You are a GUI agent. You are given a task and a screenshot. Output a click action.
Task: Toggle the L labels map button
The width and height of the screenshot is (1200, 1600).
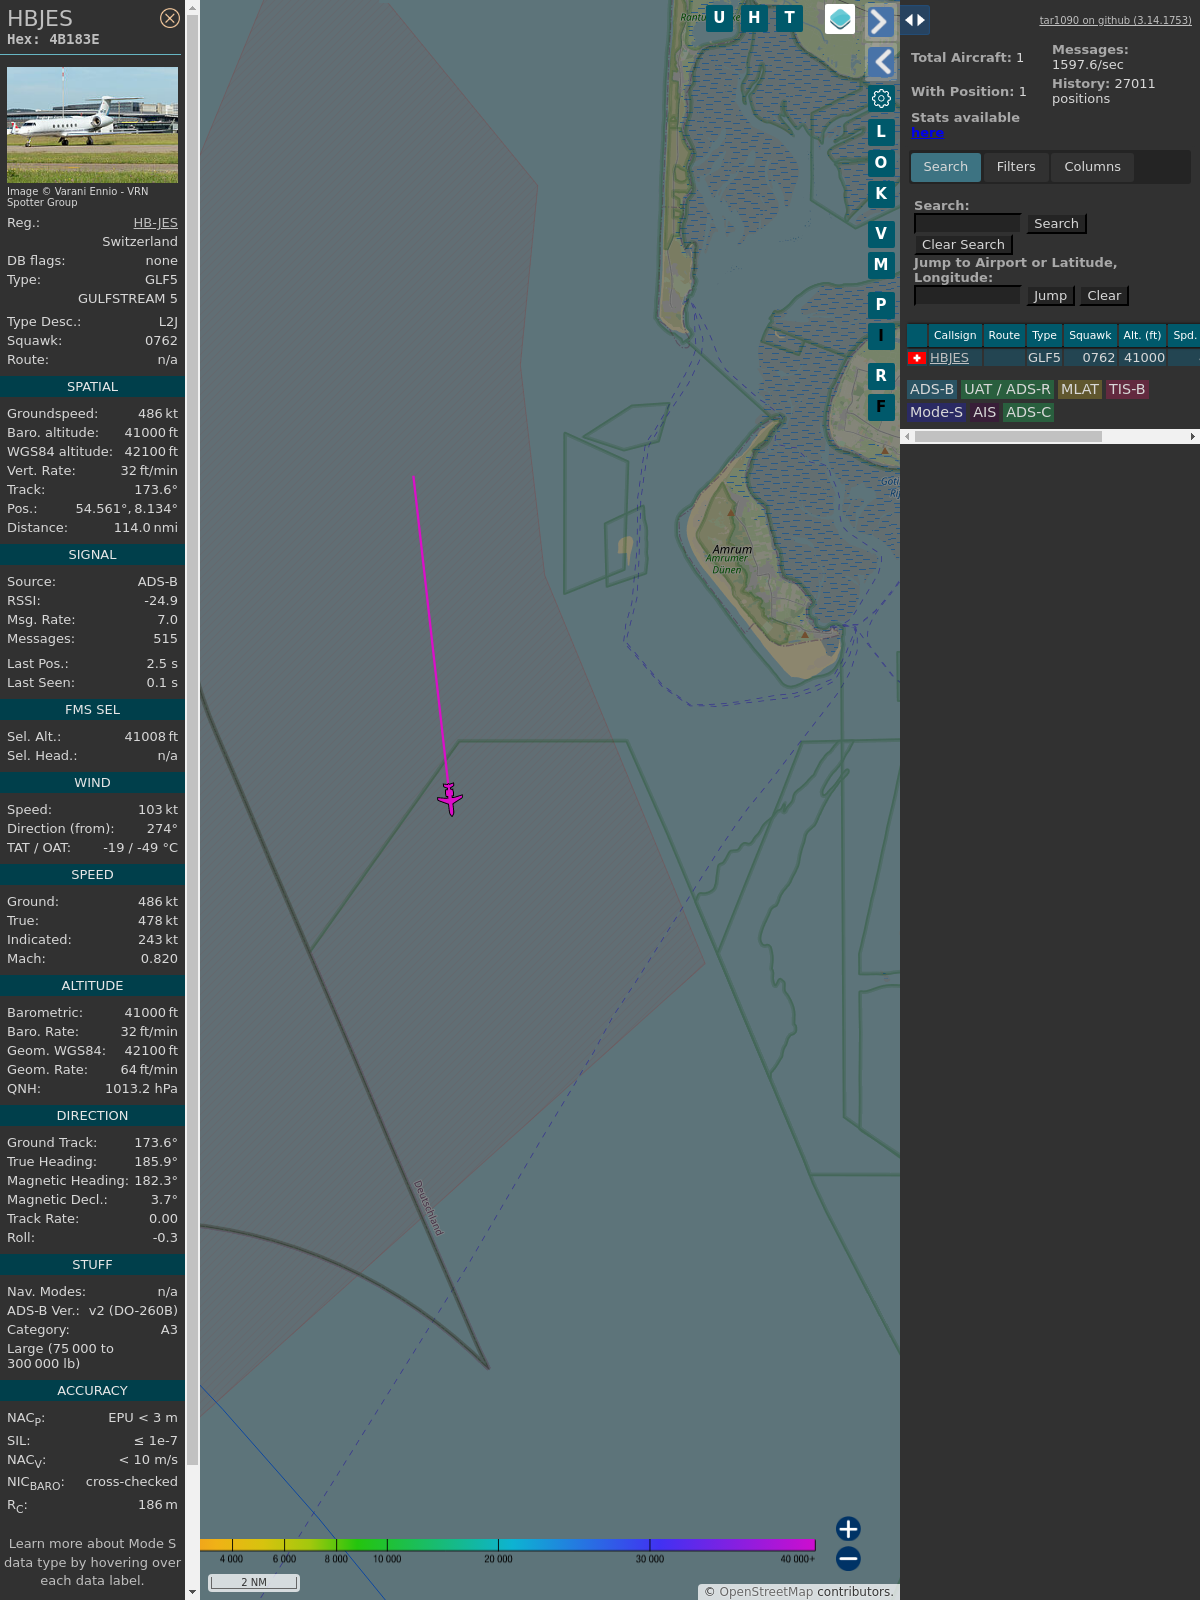[881, 132]
